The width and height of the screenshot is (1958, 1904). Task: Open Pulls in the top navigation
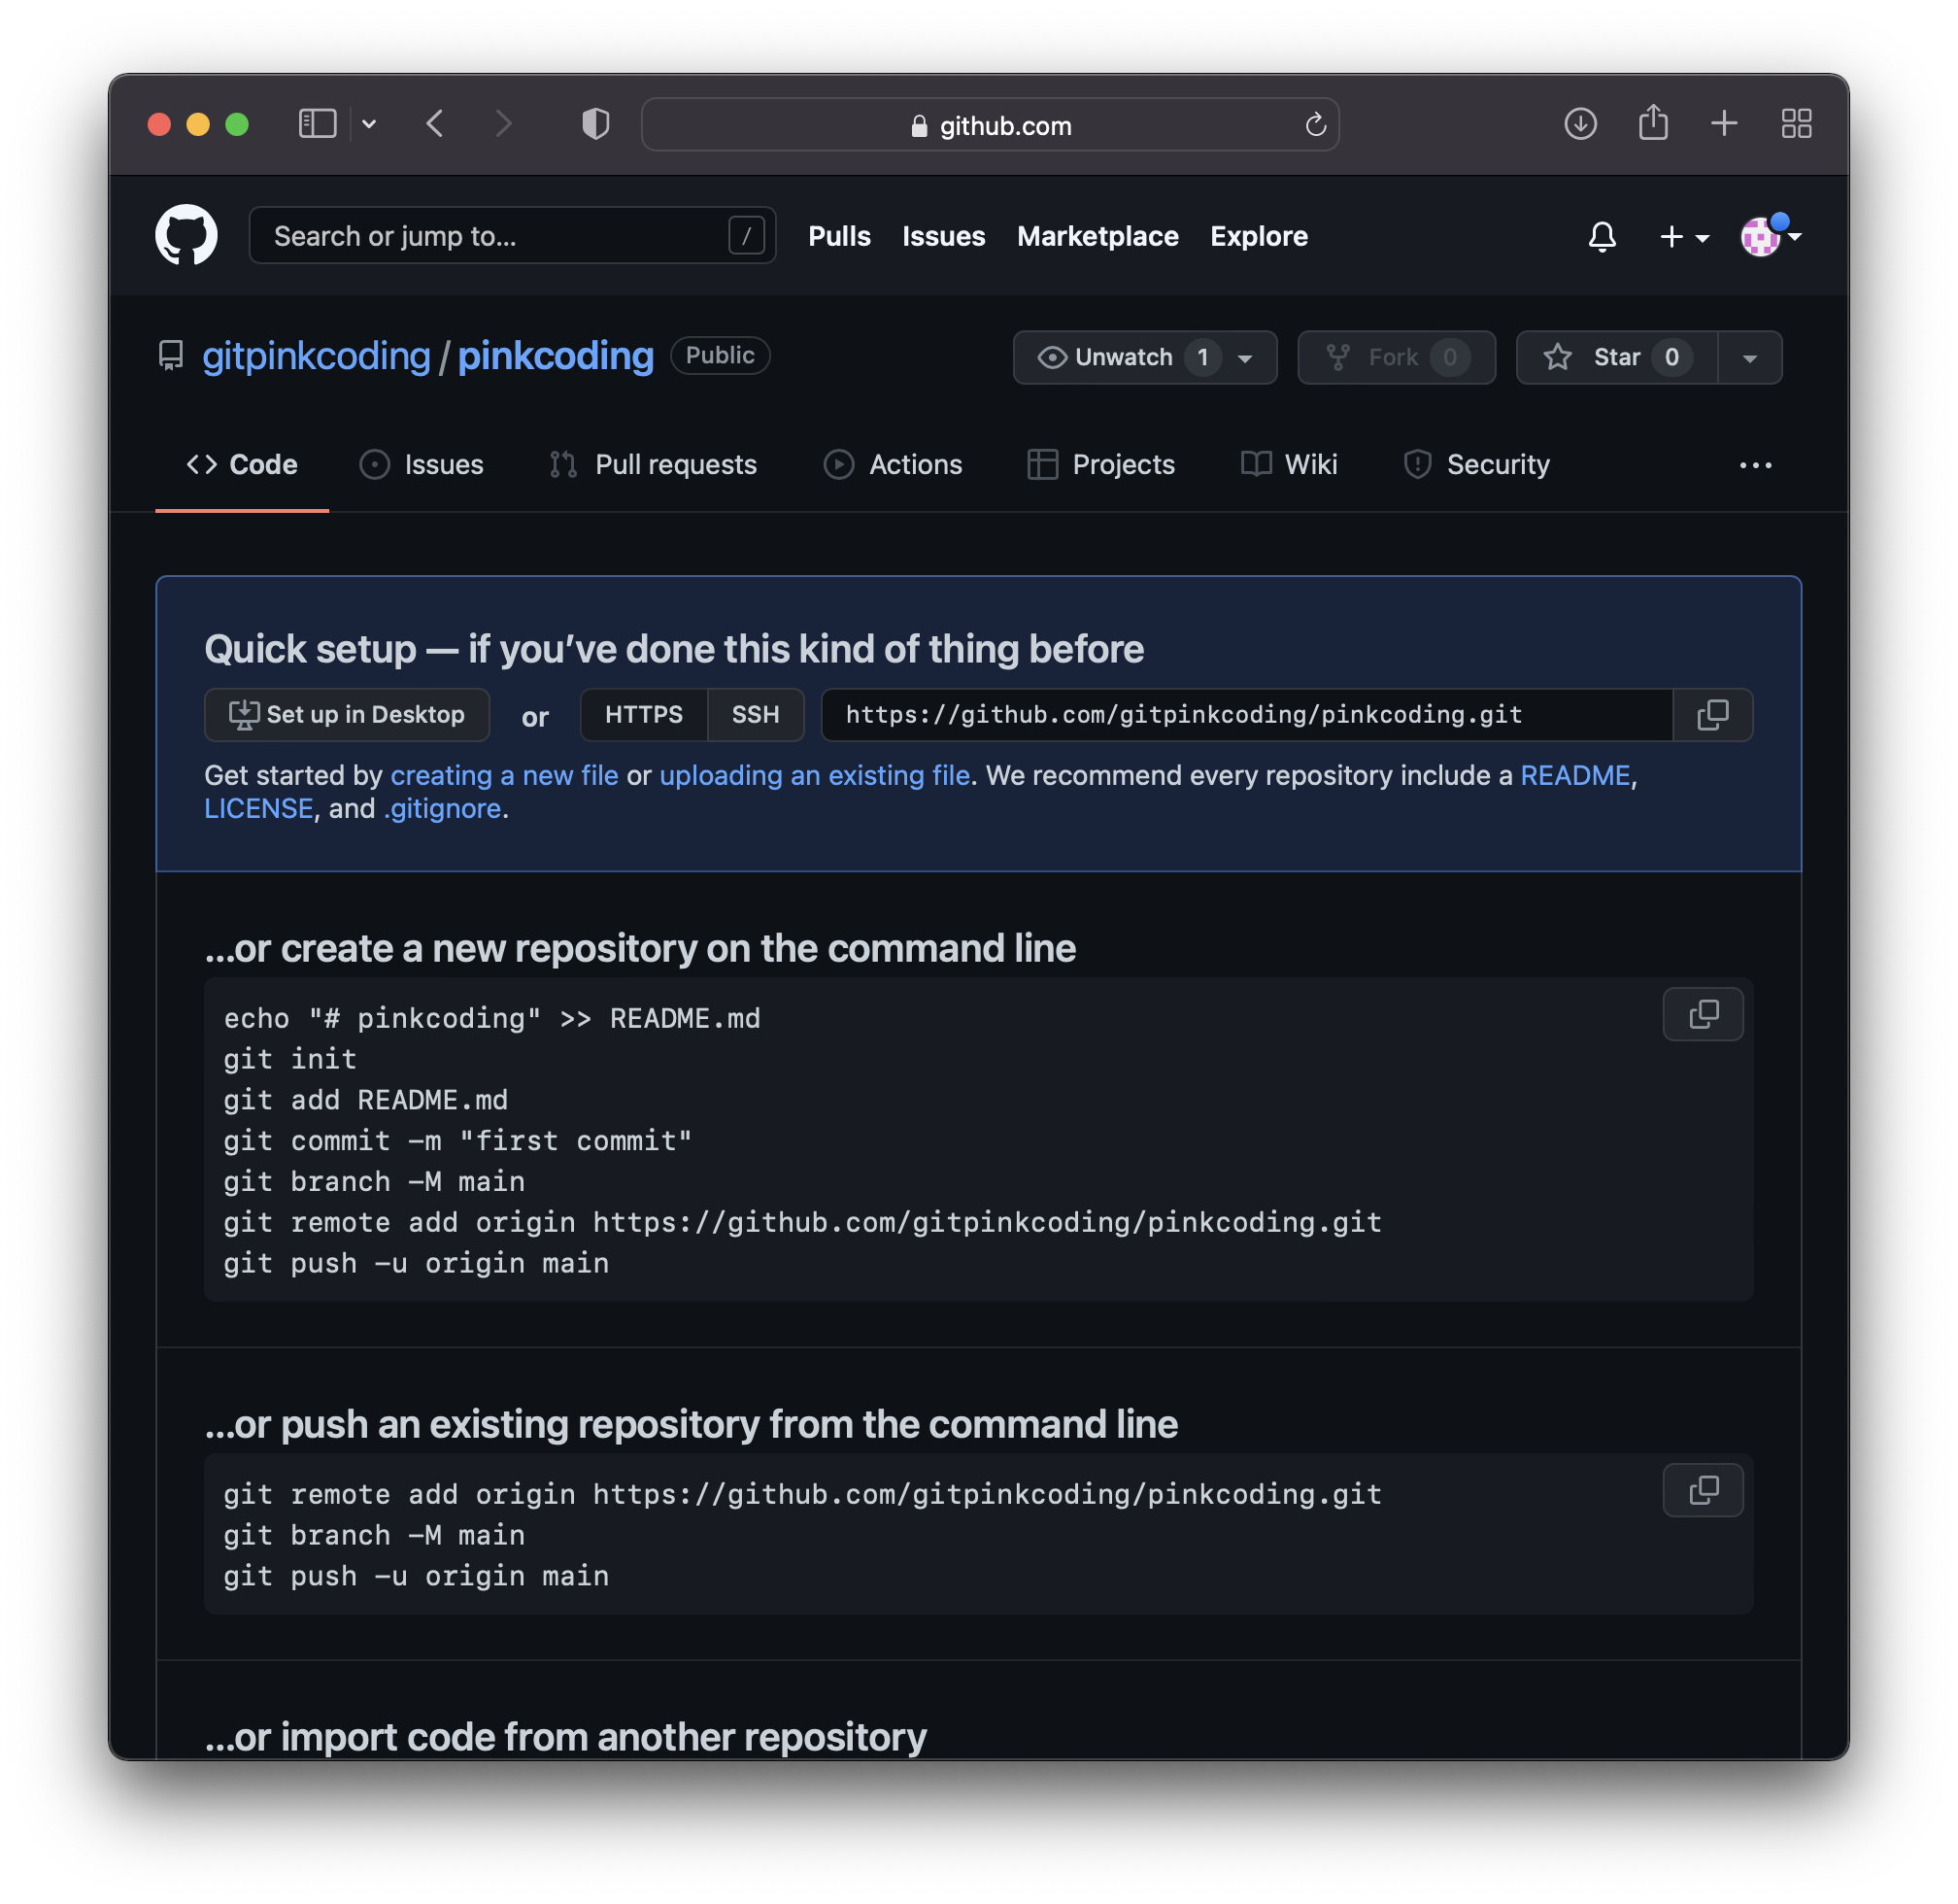(839, 237)
